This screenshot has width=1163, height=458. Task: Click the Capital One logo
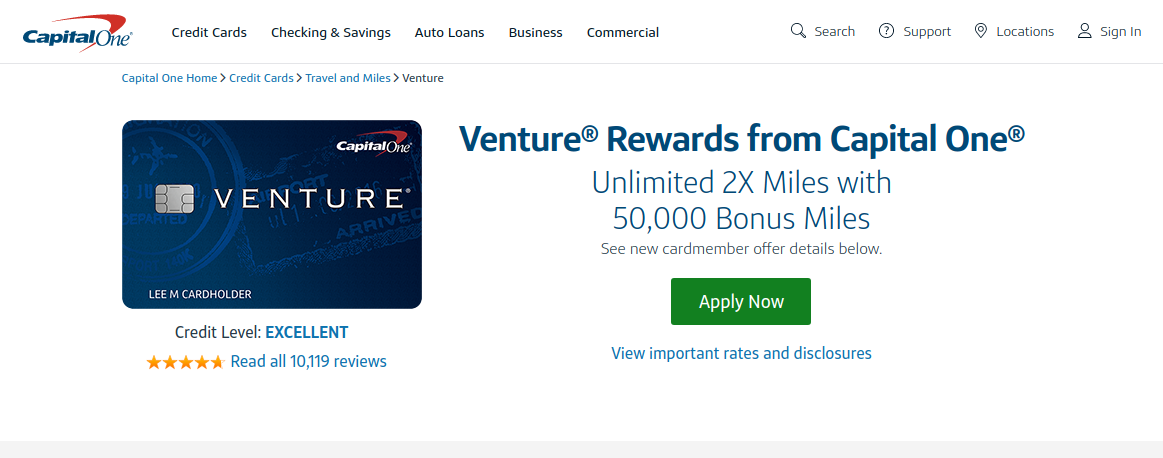[x=77, y=32]
